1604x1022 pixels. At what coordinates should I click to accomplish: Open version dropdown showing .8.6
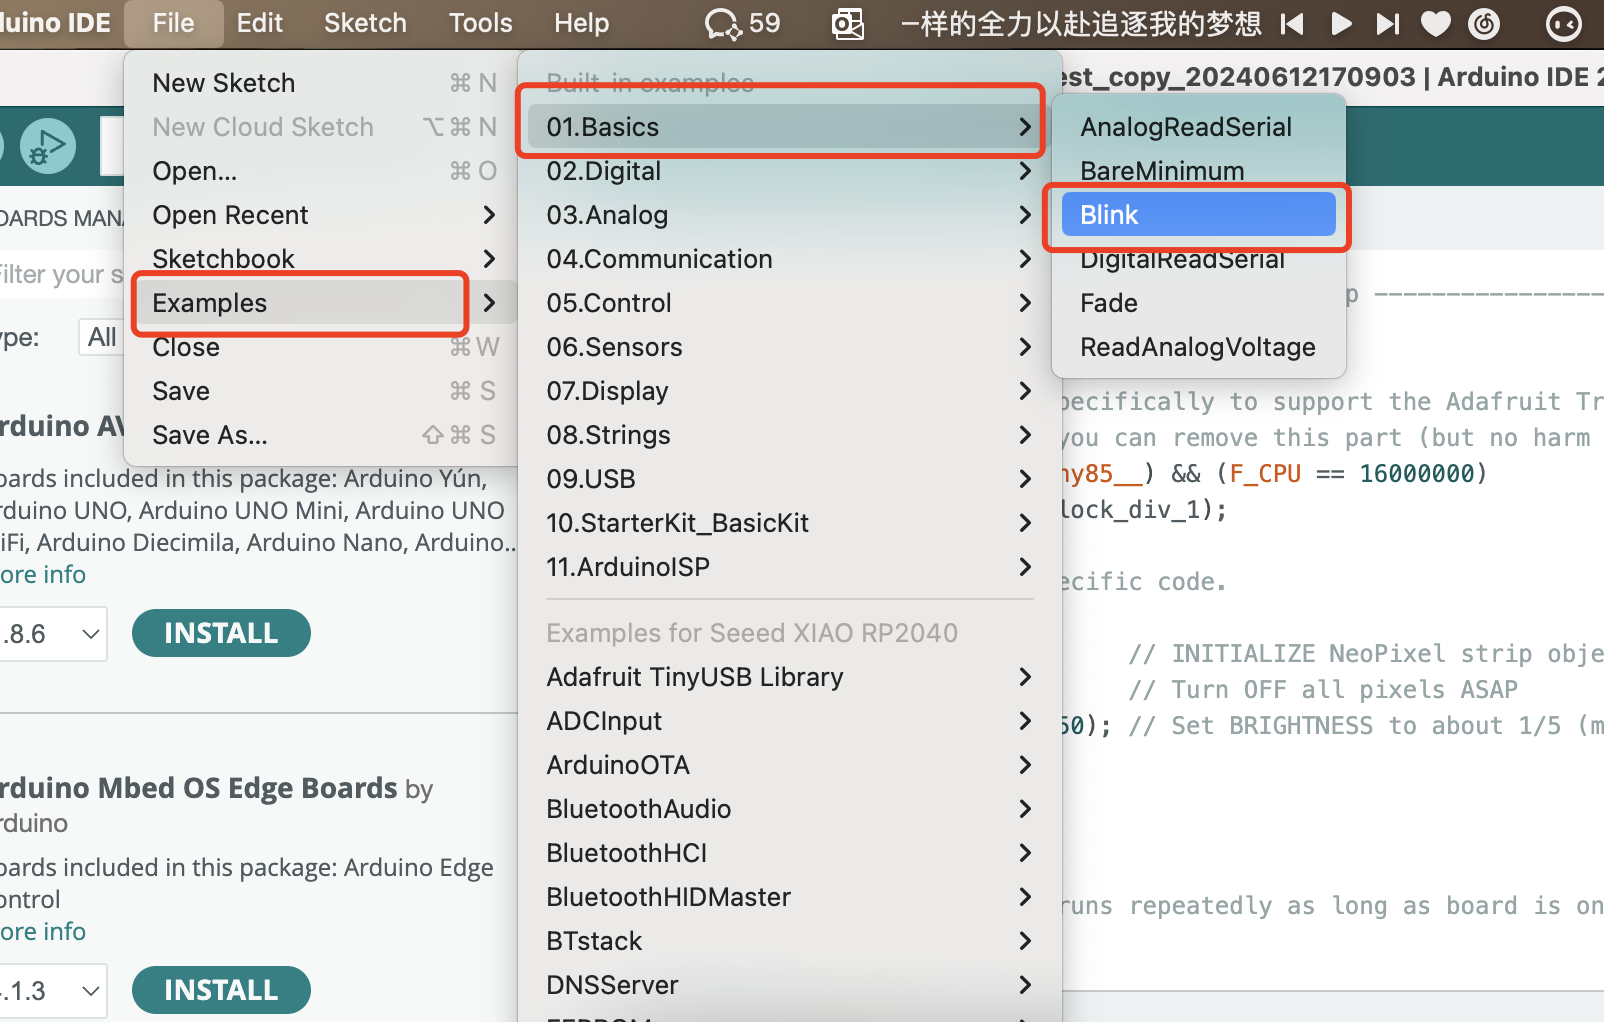pyautogui.click(x=52, y=634)
